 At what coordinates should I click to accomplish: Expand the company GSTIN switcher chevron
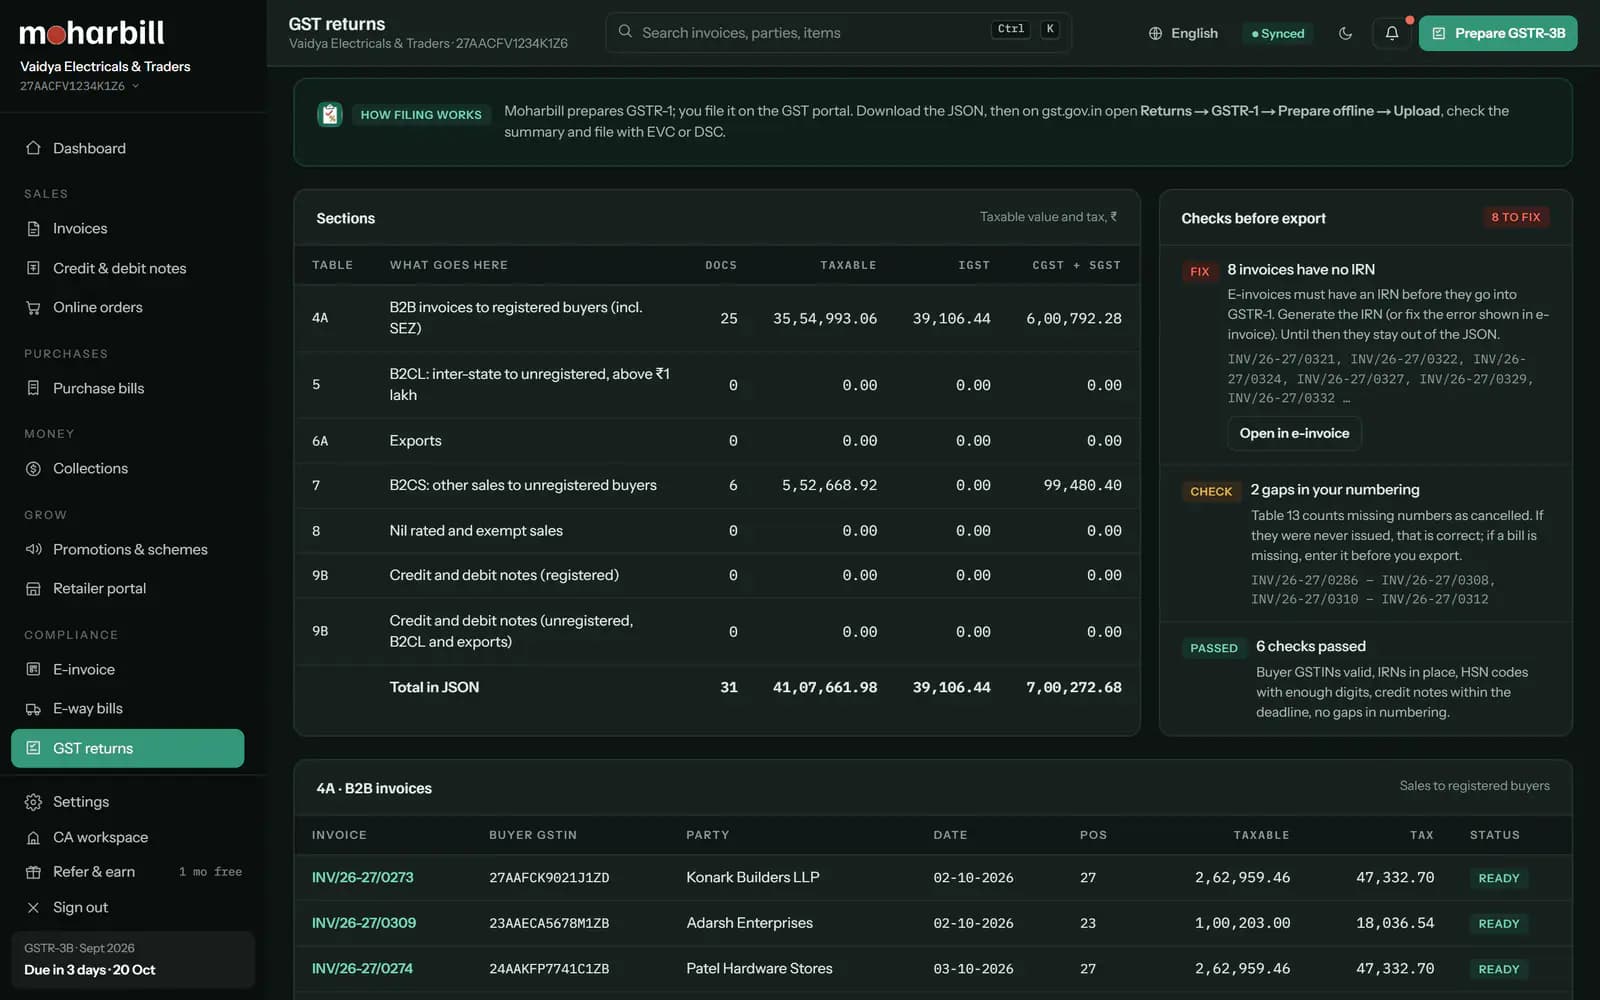point(135,86)
